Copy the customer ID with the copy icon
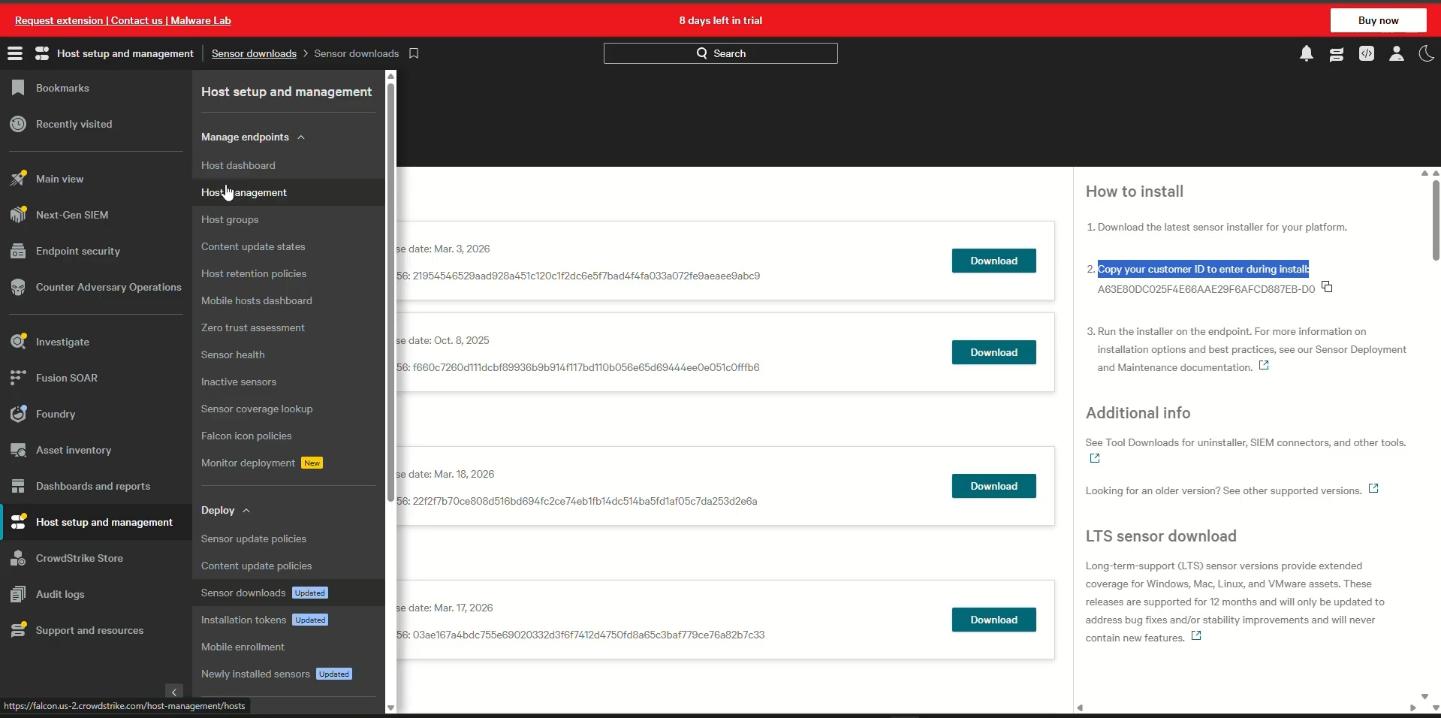Image resolution: width=1441 pixels, height=718 pixels. point(1327,287)
